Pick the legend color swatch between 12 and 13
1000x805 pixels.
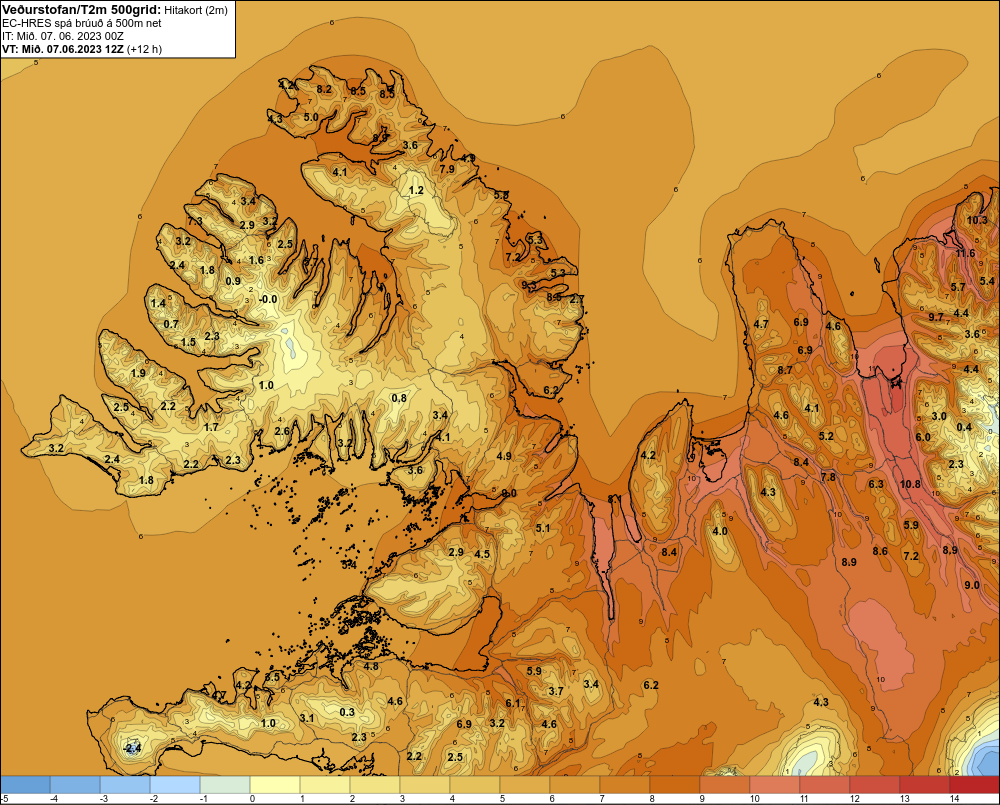point(874,785)
